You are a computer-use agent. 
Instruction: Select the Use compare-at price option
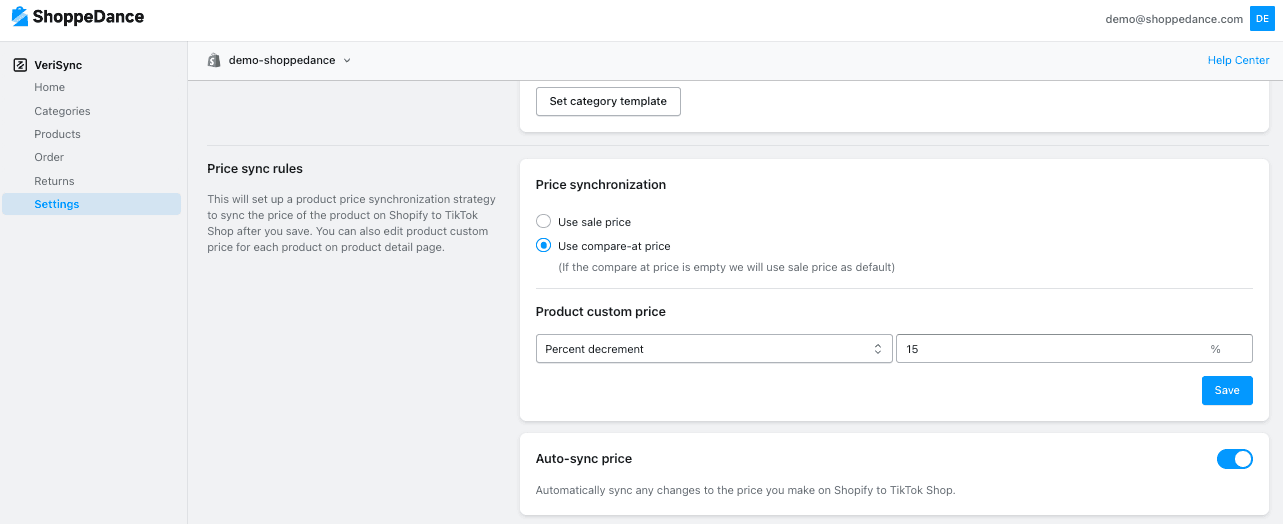(543, 246)
